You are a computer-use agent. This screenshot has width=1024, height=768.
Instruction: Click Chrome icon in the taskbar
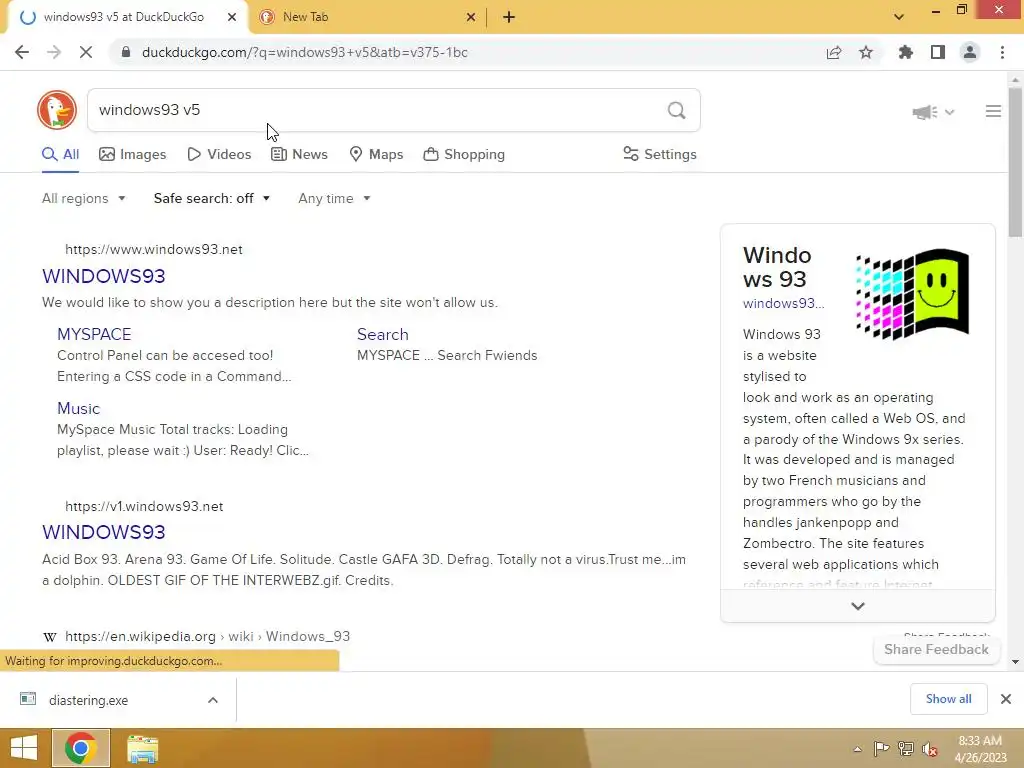click(x=81, y=748)
